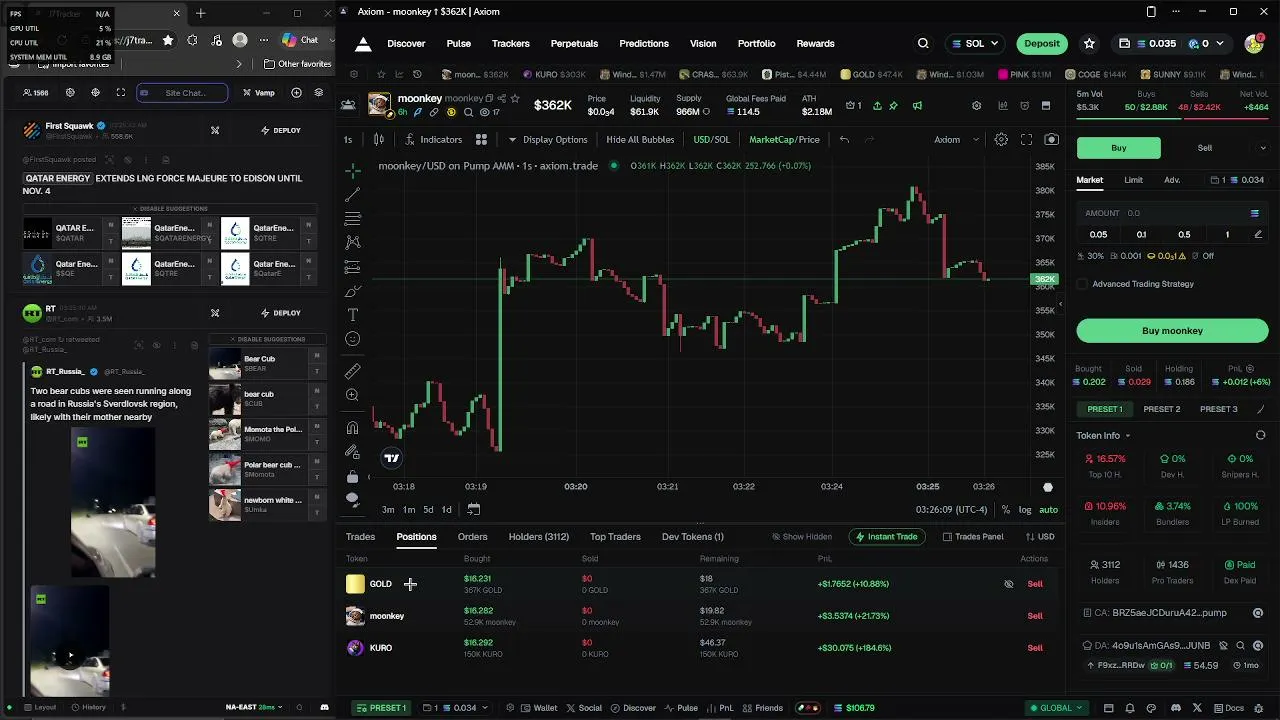This screenshot has height=720, width=1280.
Task: Expand the dropdown next to Sell tab
Action: click(1262, 148)
